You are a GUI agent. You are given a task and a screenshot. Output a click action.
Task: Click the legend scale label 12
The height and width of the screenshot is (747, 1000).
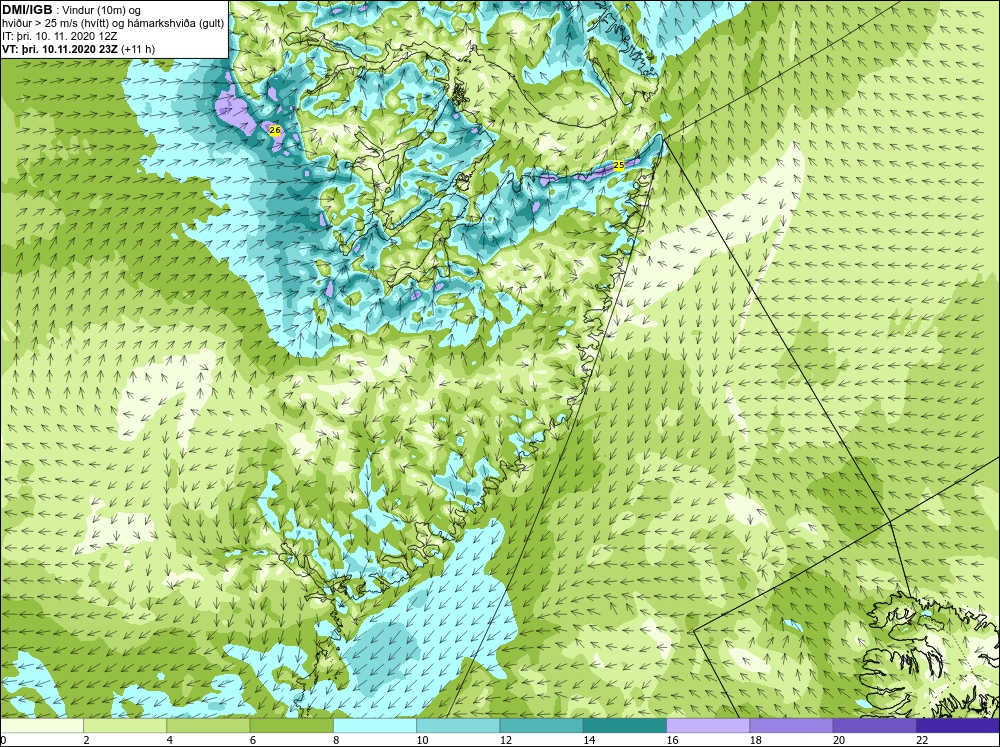[x=506, y=740]
